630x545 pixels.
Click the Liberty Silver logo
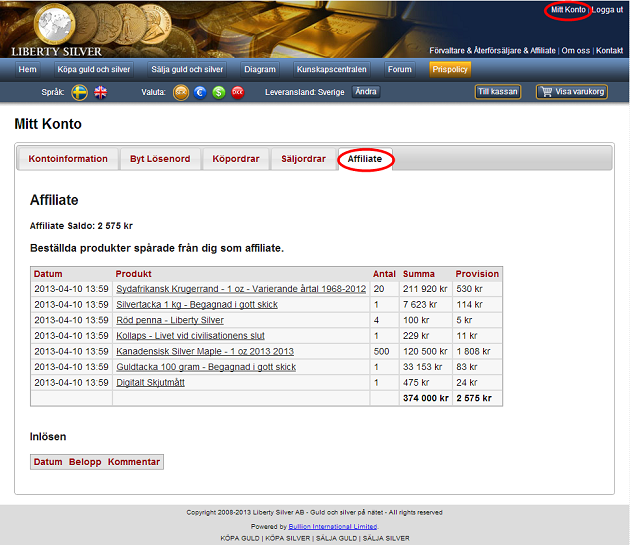coord(56,31)
